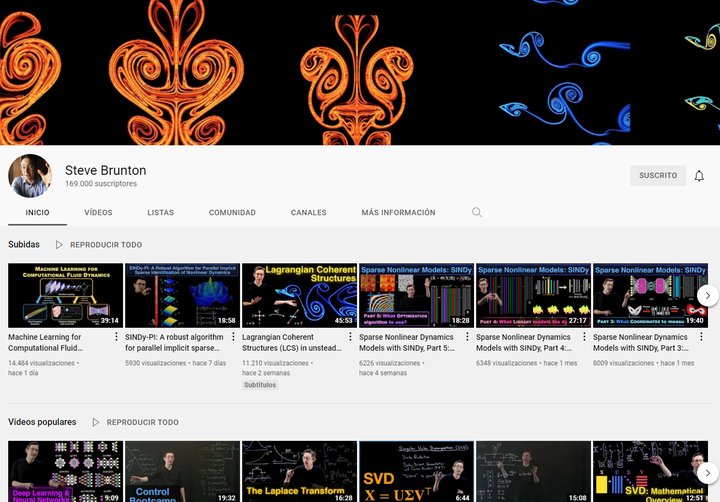Screen dimensions: 720x502
Task: Show next videos in Vídeos populares row
Action: [x=708, y=473]
